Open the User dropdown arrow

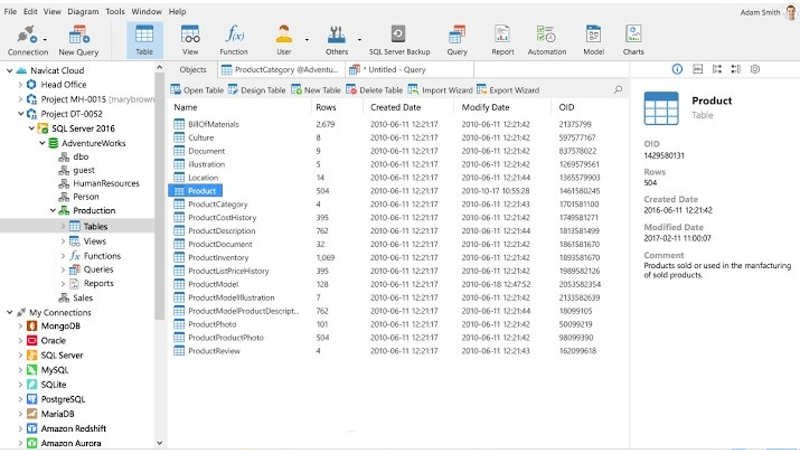point(307,39)
